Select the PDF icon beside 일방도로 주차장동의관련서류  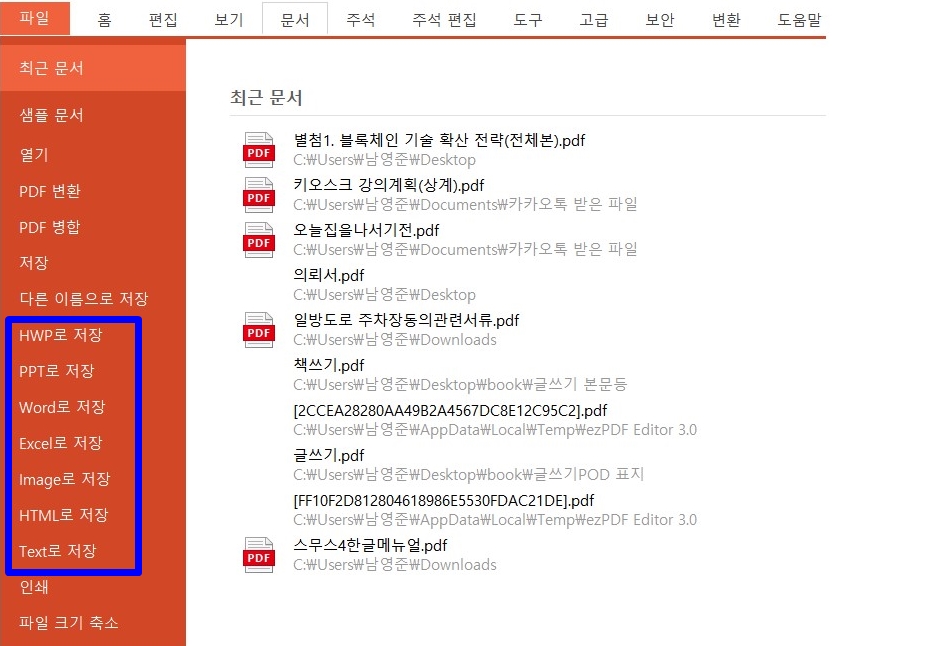(258, 330)
